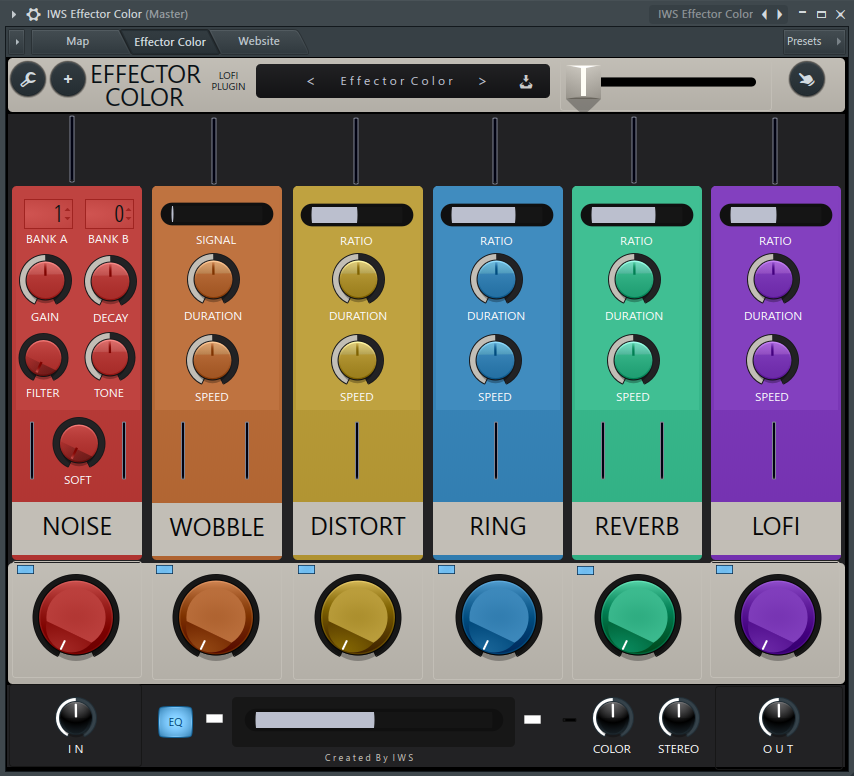This screenshot has width=854, height=776.
Task: Click the STEREO knob
Action: 679,718
